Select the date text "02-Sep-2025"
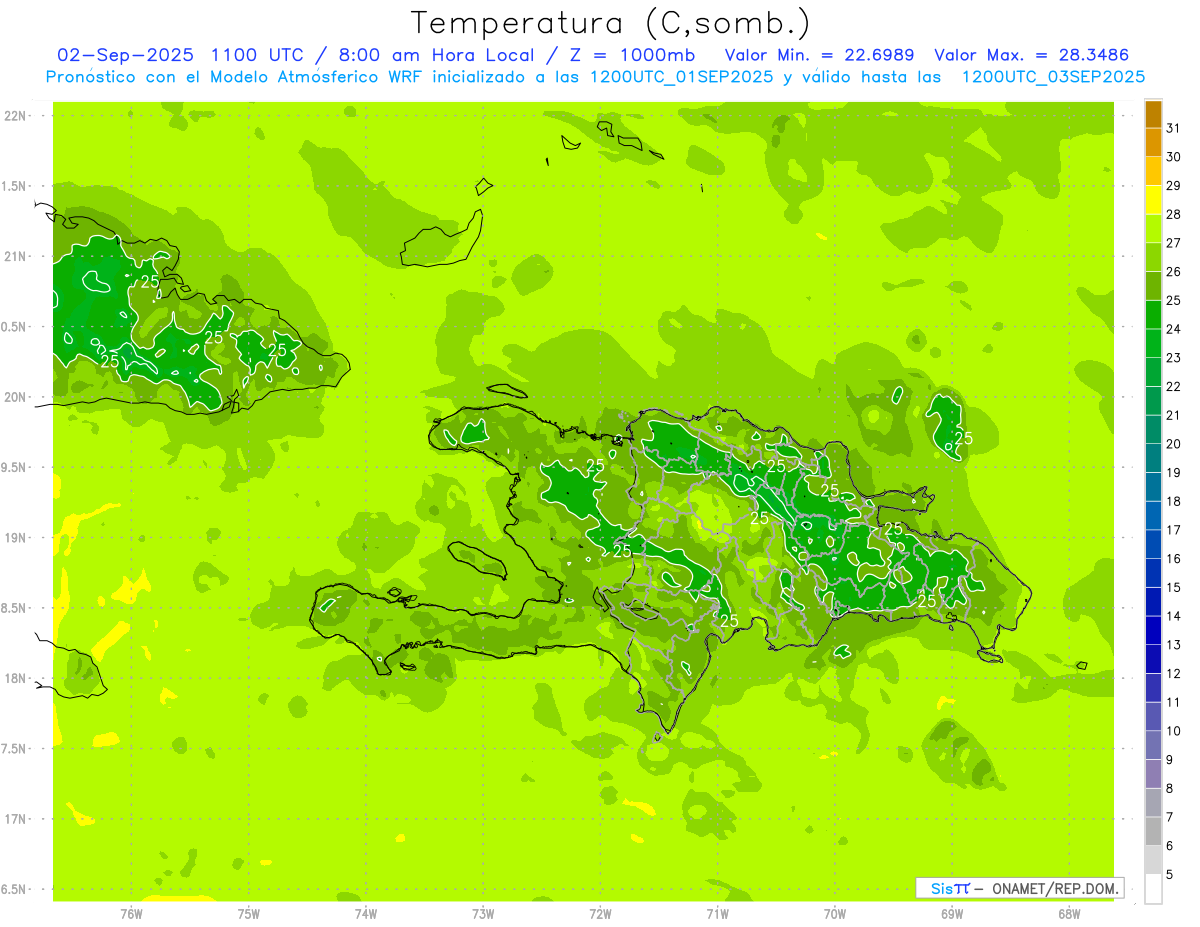 (x=127, y=55)
